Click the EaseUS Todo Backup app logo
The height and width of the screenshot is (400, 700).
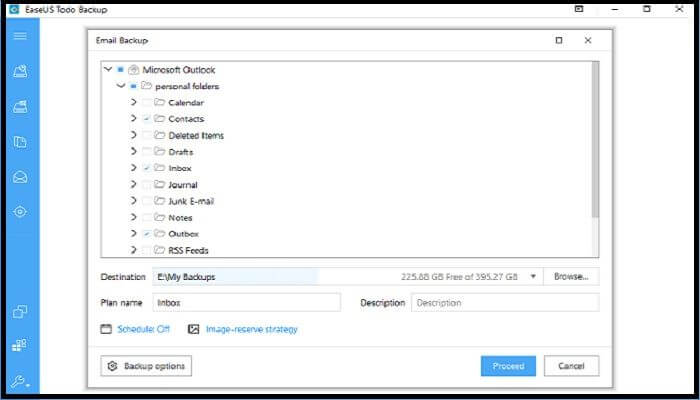tap(14, 9)
